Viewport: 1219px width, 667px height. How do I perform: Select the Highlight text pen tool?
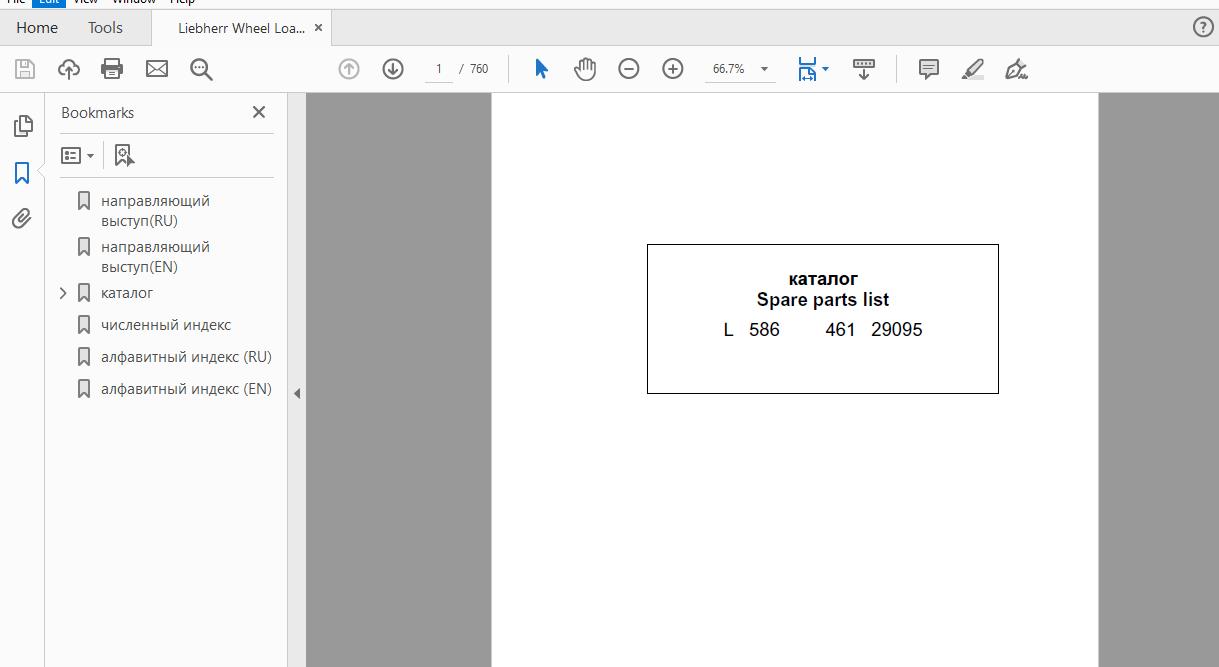click(973, 69)
